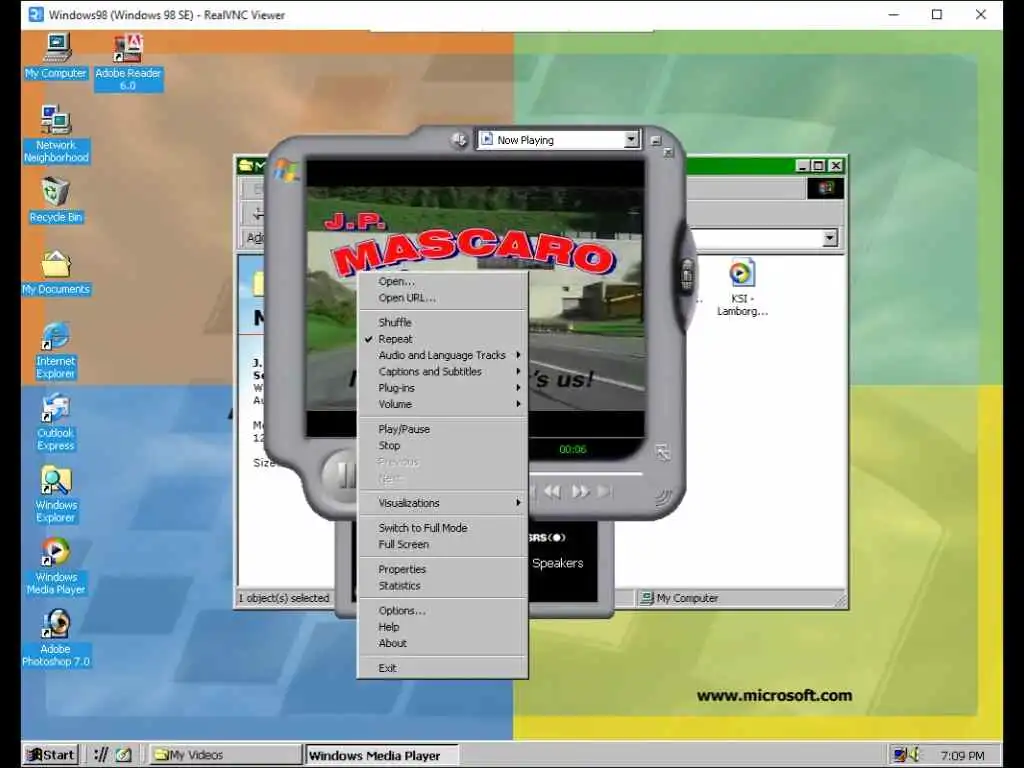Click the resize grip at the player's corner
Screen dimensions: 1024x768
662,498
